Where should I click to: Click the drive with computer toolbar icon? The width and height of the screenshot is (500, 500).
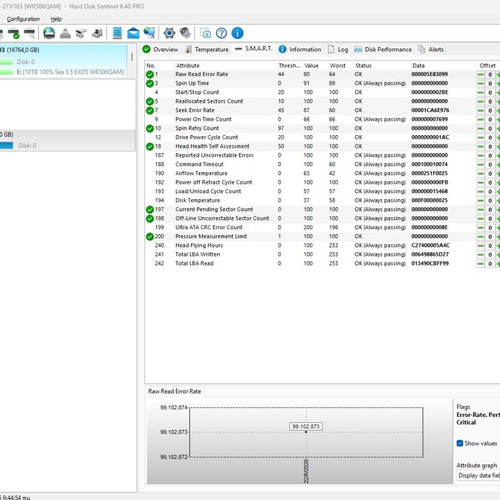pyautogui.click(x=97, y=33)
